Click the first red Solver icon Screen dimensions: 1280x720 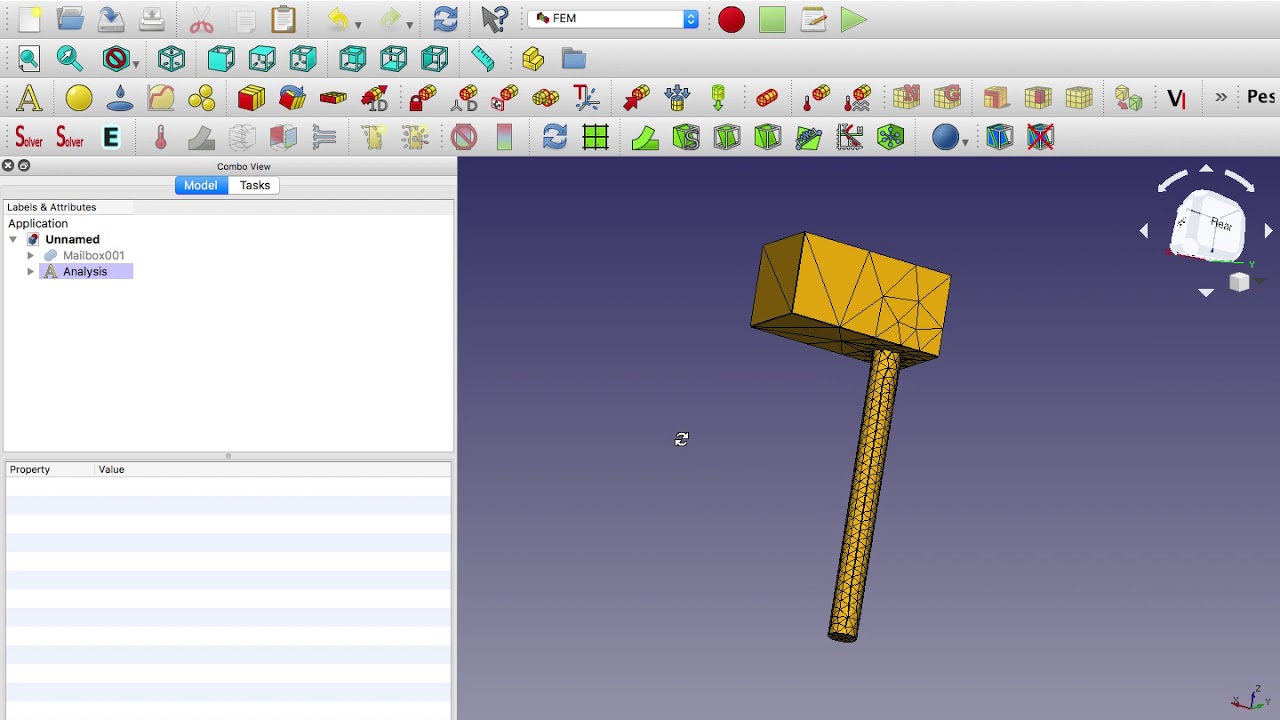coord(29,138)
